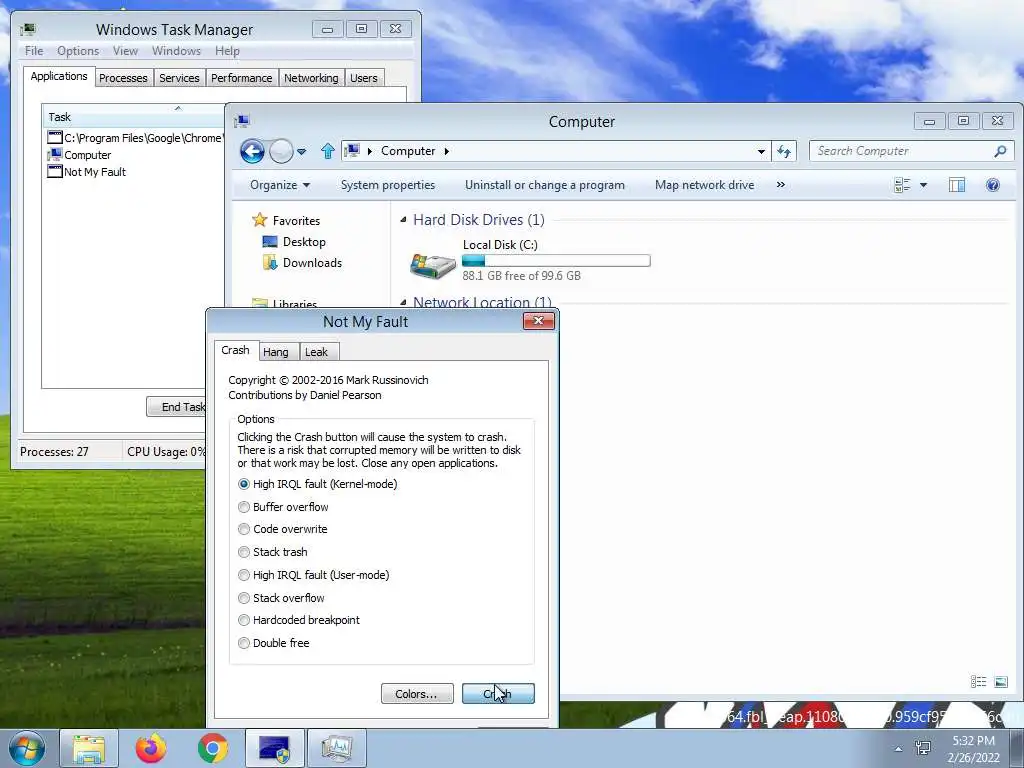Toggle the preview pane icon
This screenshot has height=768, width=1024.
coord(957,185)
